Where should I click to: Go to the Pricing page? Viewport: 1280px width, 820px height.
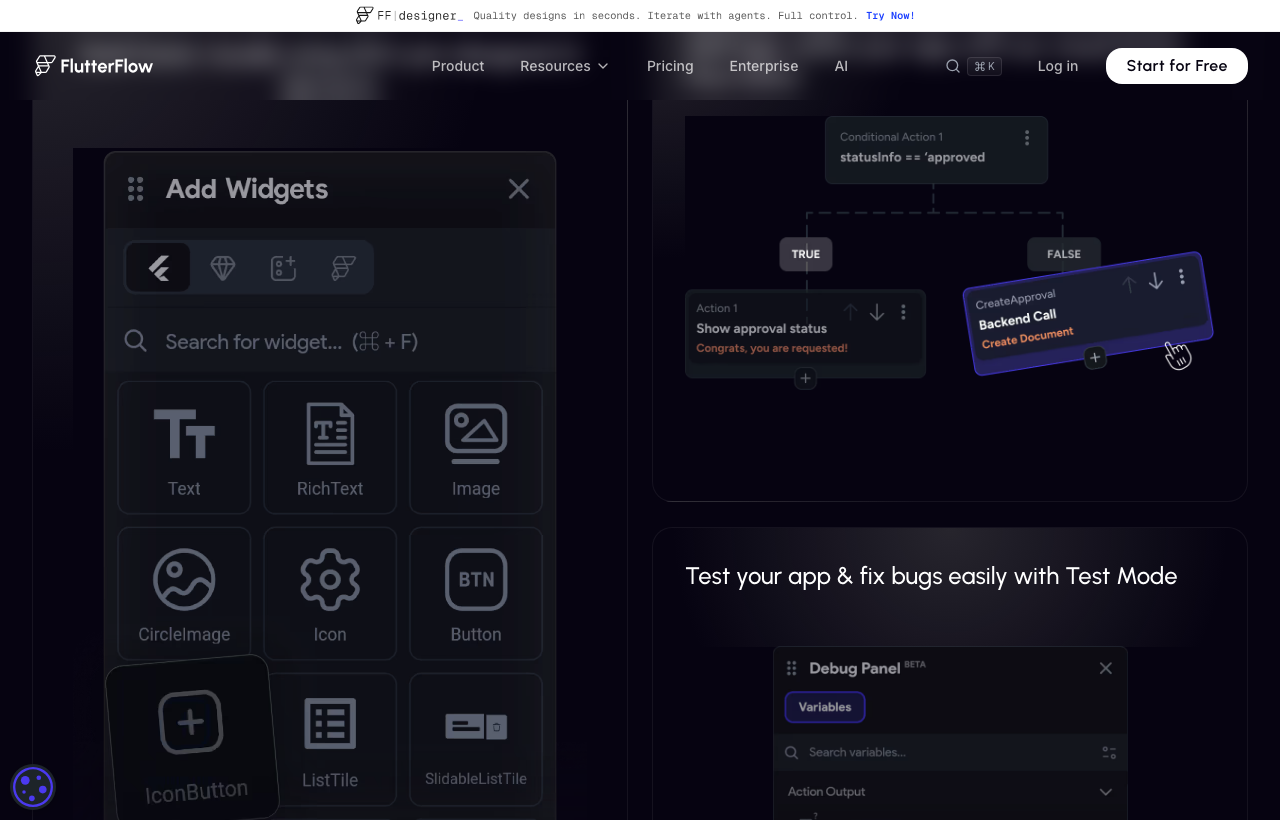pyautogui.click(x=670, y=66)
